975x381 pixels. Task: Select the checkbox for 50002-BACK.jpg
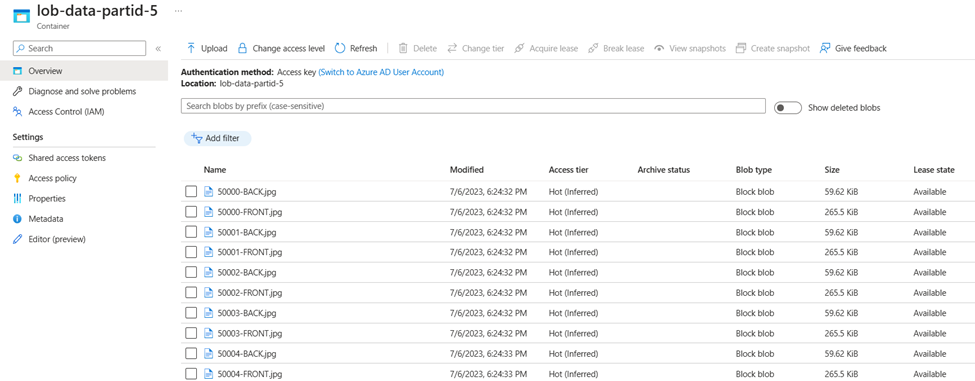[191, 273]
